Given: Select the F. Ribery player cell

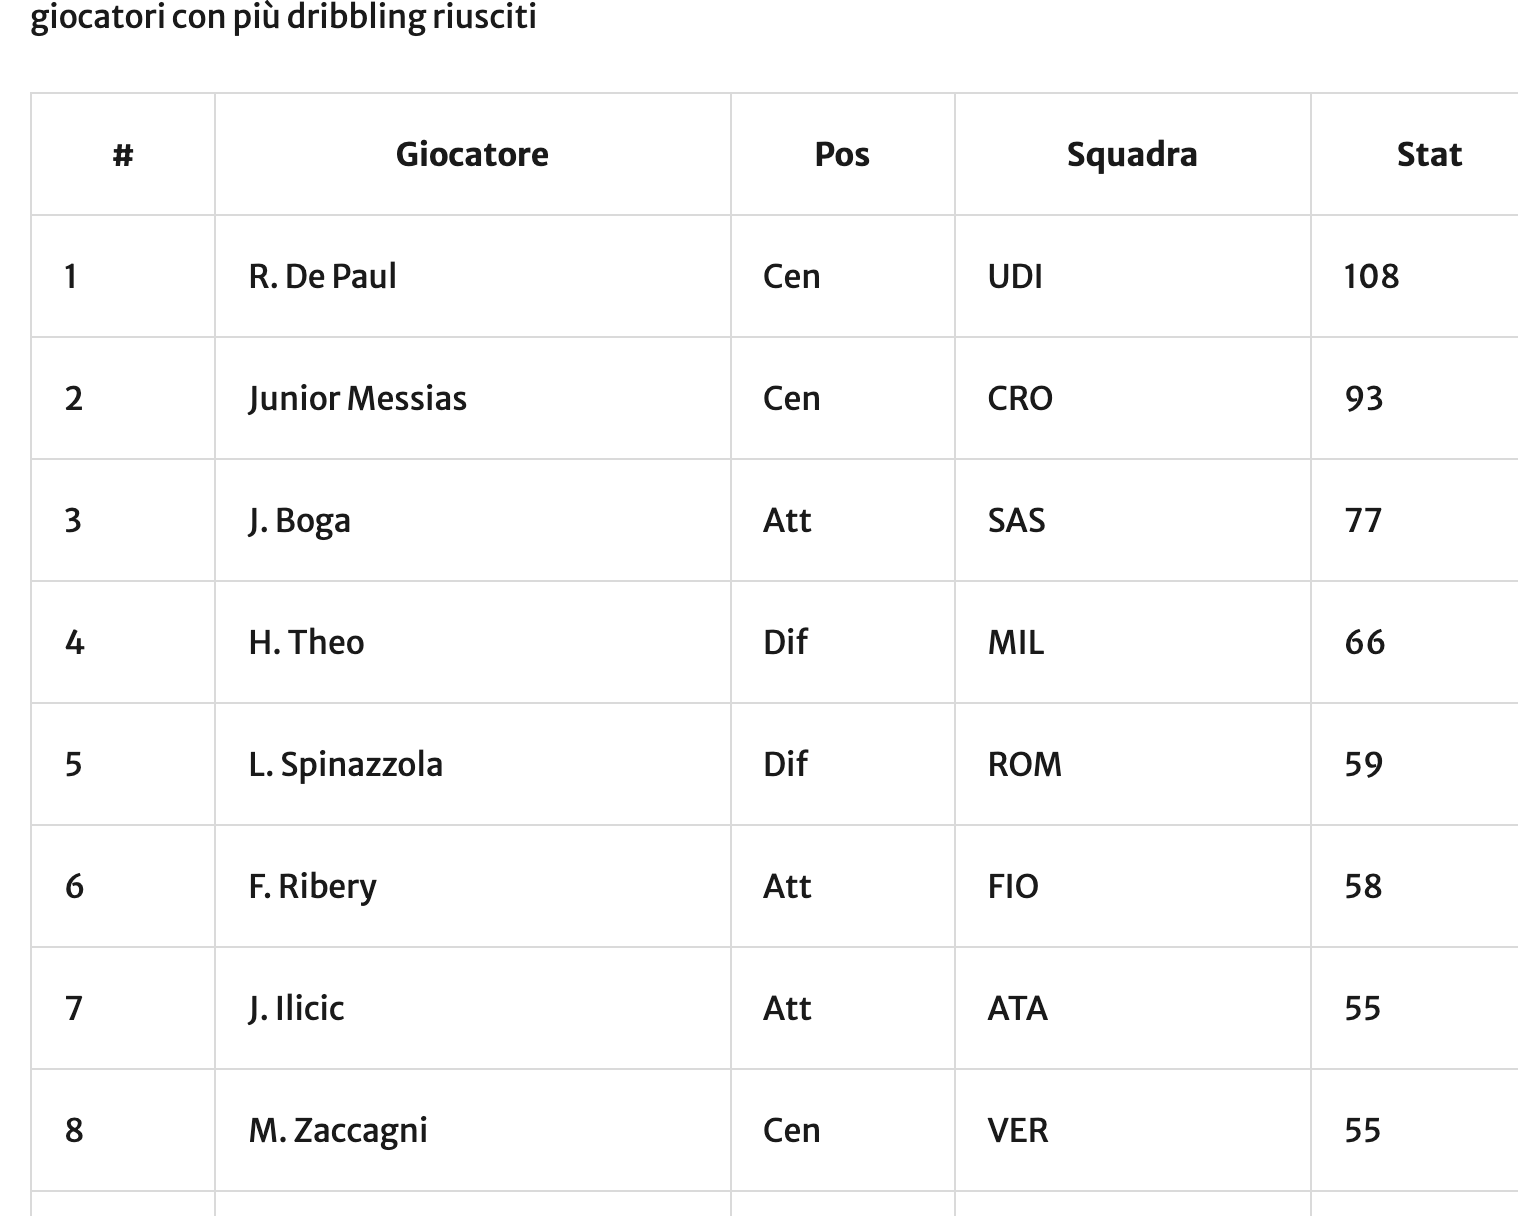Looking at the screenshot, I should click(x=312, y=886).
